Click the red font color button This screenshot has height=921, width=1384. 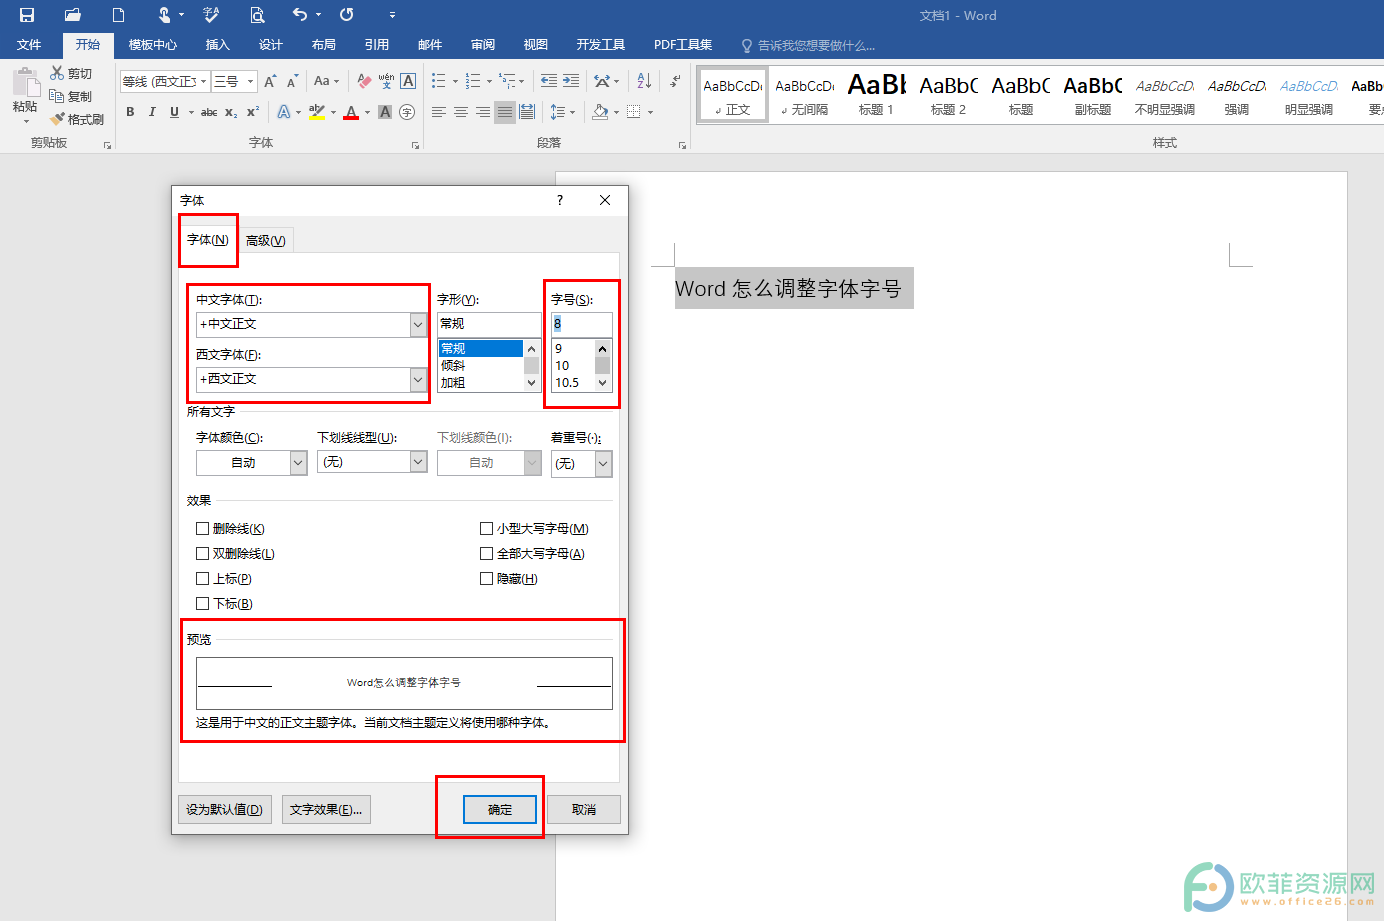coord(351,112)
